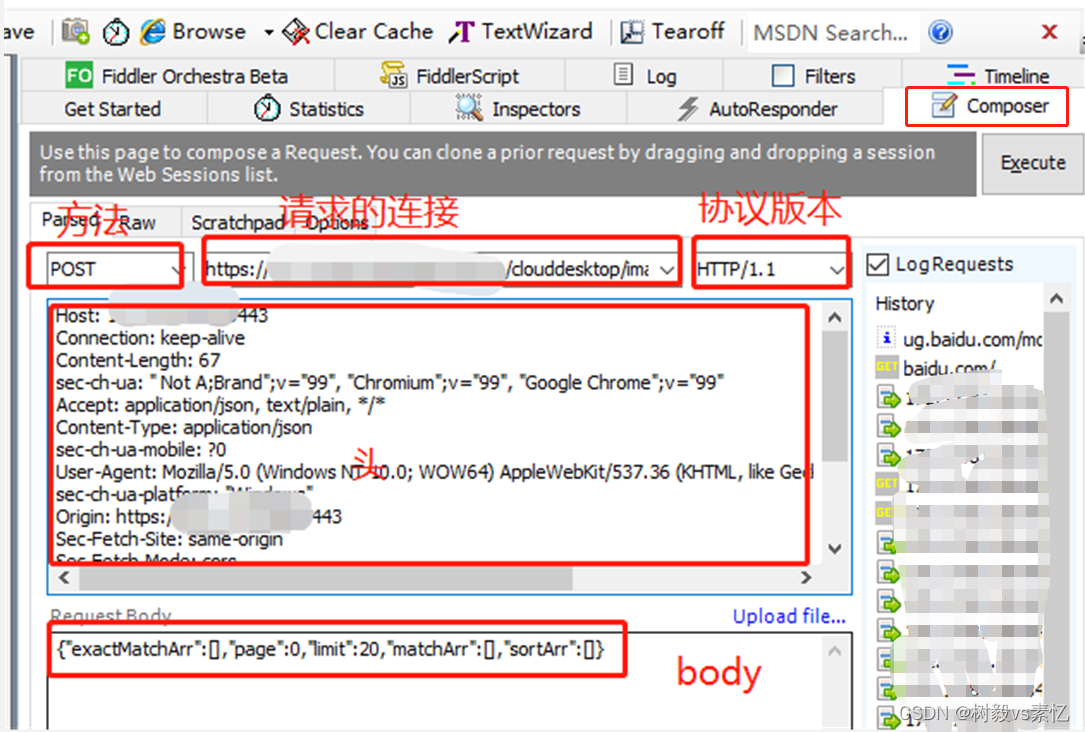Open the Get Started tab

pyautogui.click(x=113, y=109)
